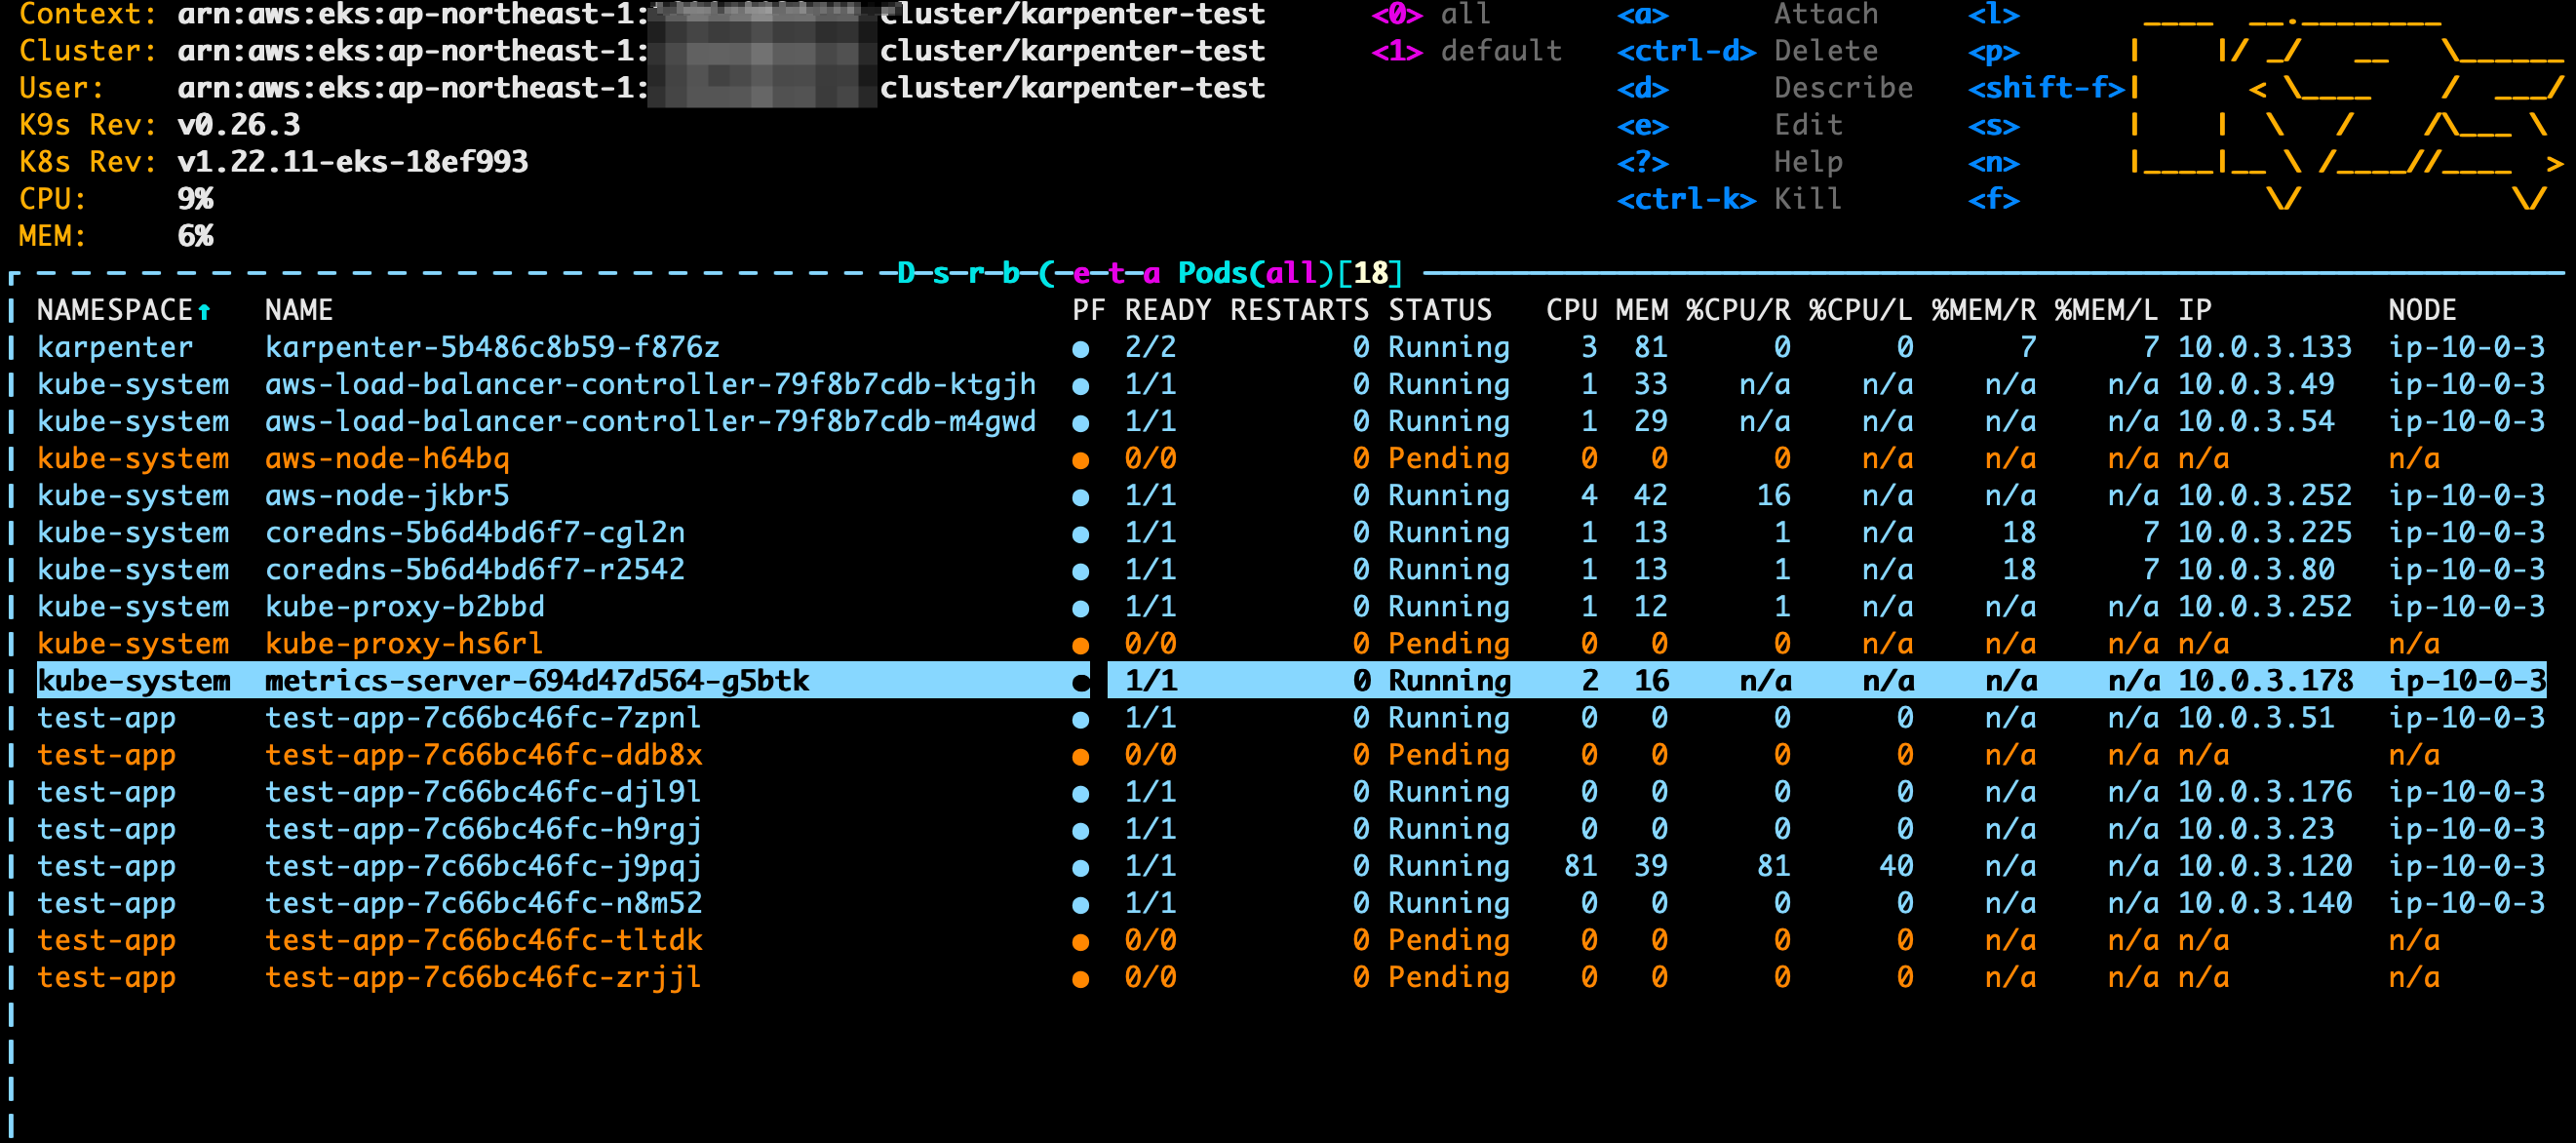
Task: Click orange dot for test-app-7c66bc46fc-zrjjl
Action: [x=1080, y=979]
